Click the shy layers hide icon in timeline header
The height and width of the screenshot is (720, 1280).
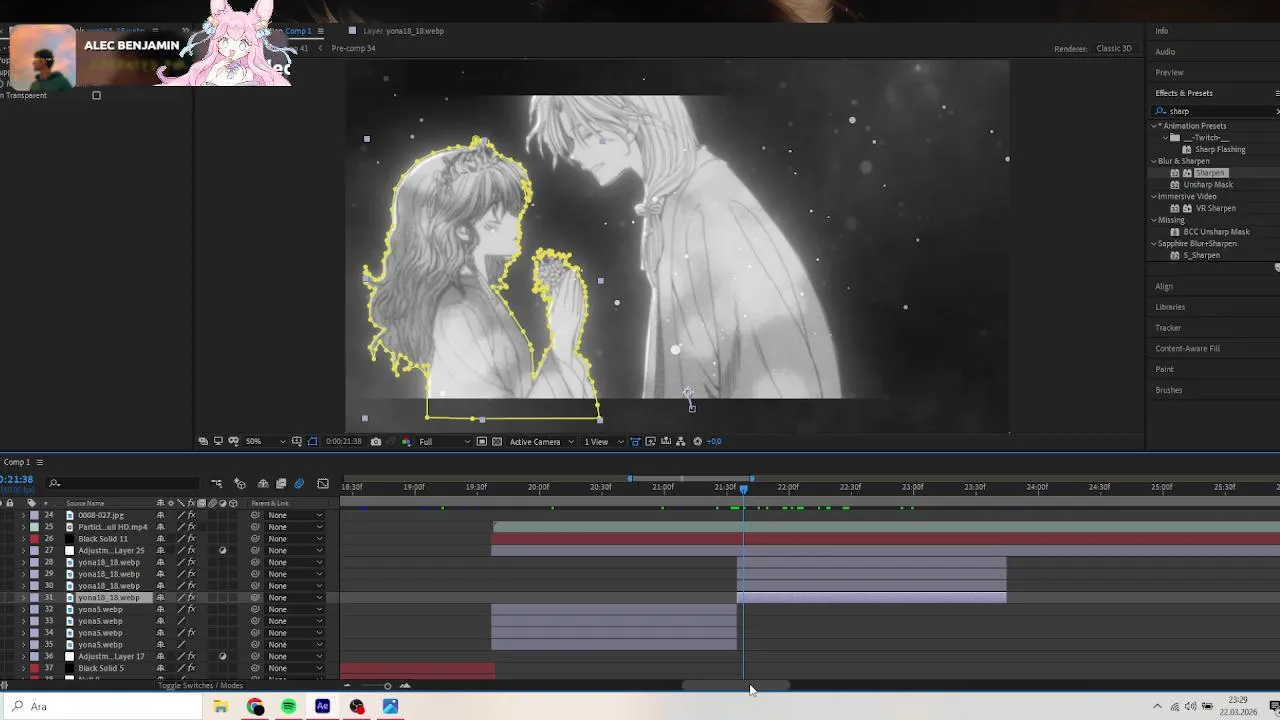263,484
